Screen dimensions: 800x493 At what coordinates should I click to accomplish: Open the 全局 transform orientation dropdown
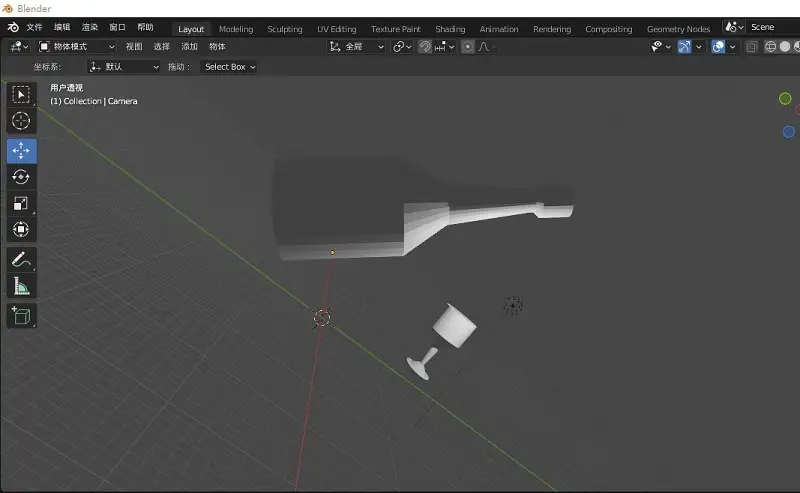tap(356, 47)
